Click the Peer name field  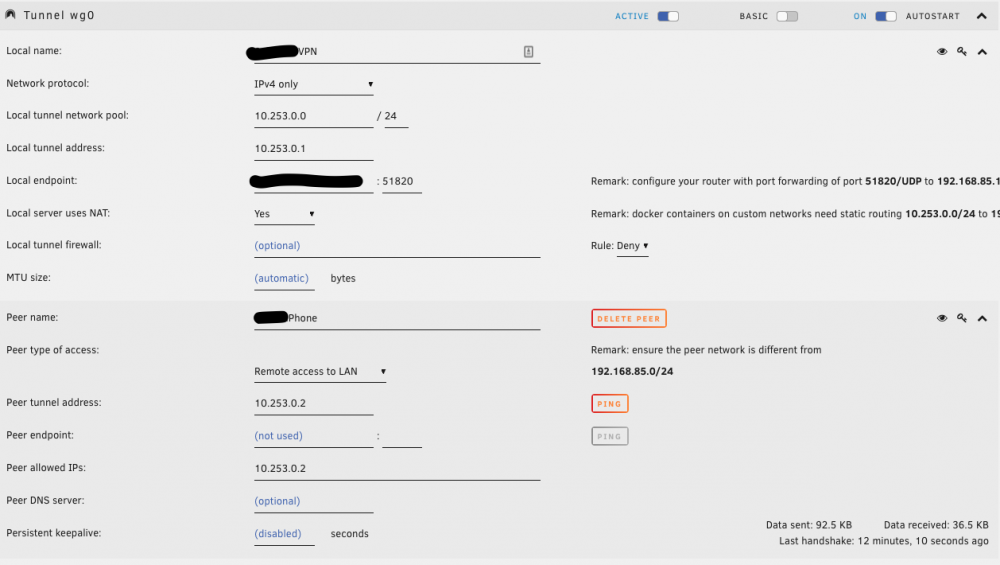[x=397, y=318]
